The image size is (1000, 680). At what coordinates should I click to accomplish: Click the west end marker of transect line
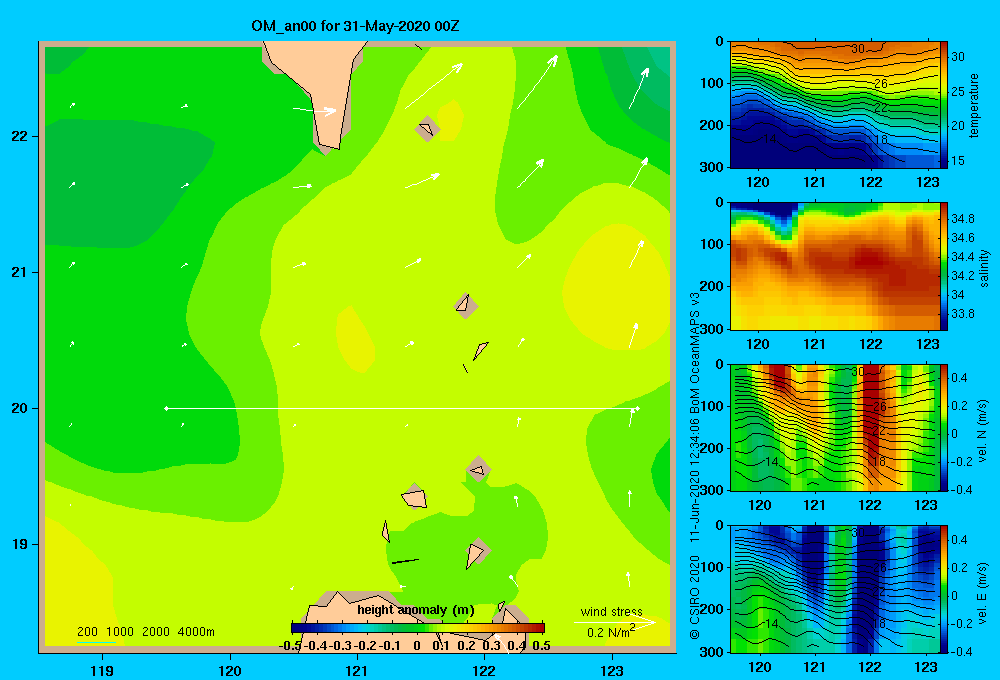click(x=166, y=408)
